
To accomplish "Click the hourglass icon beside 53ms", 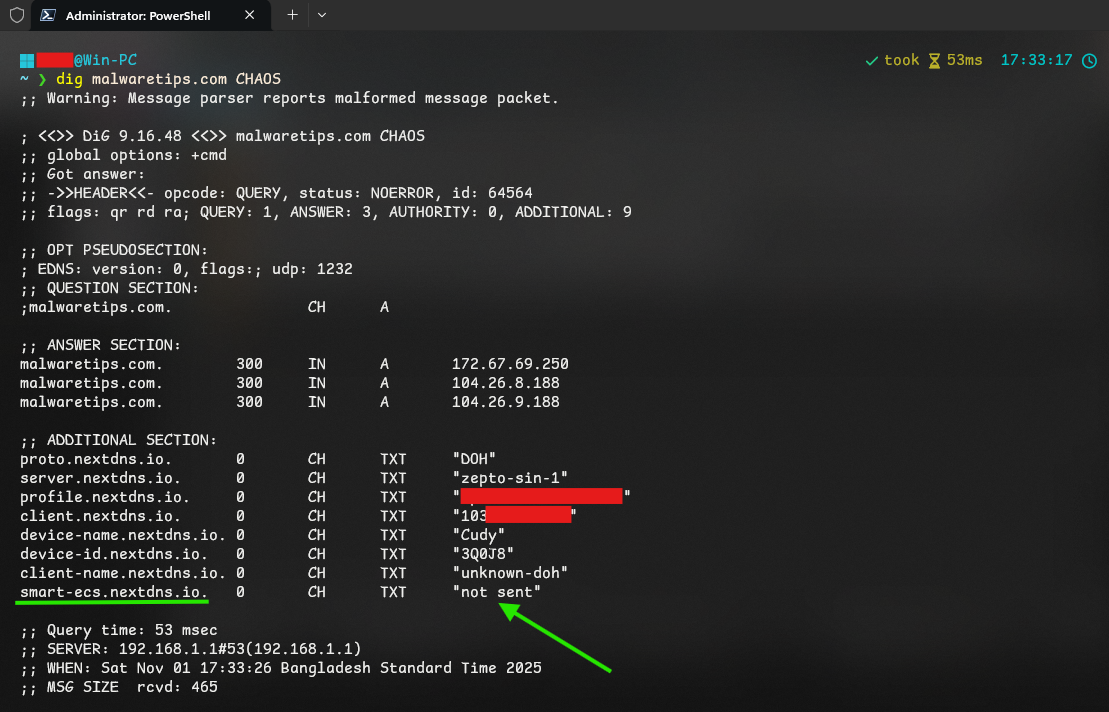I will (x=934, y=61).
